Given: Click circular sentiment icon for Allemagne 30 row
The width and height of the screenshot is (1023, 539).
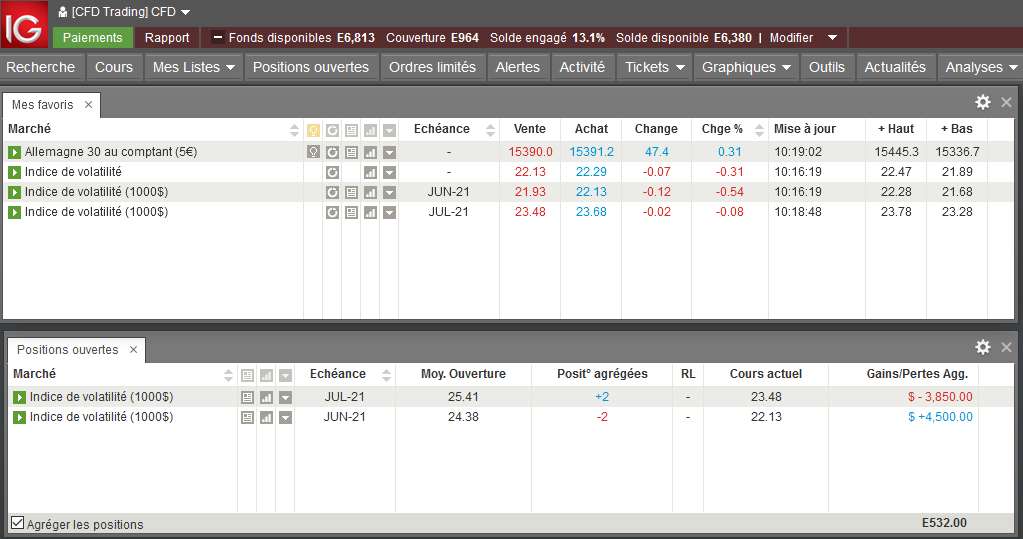Looking at the screenshot, I should (332, 152).
